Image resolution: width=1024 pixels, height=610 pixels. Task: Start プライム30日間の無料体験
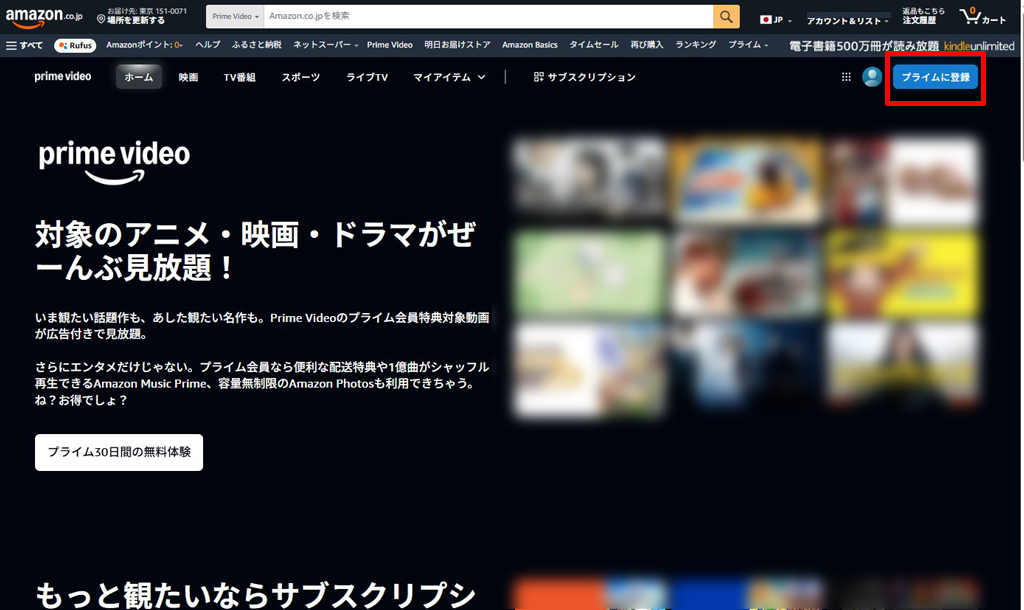[119, 452]
